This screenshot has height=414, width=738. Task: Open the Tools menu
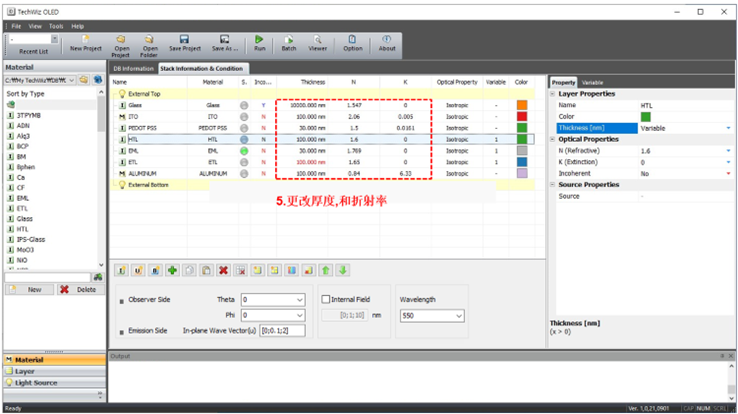(x=56, y=26)
